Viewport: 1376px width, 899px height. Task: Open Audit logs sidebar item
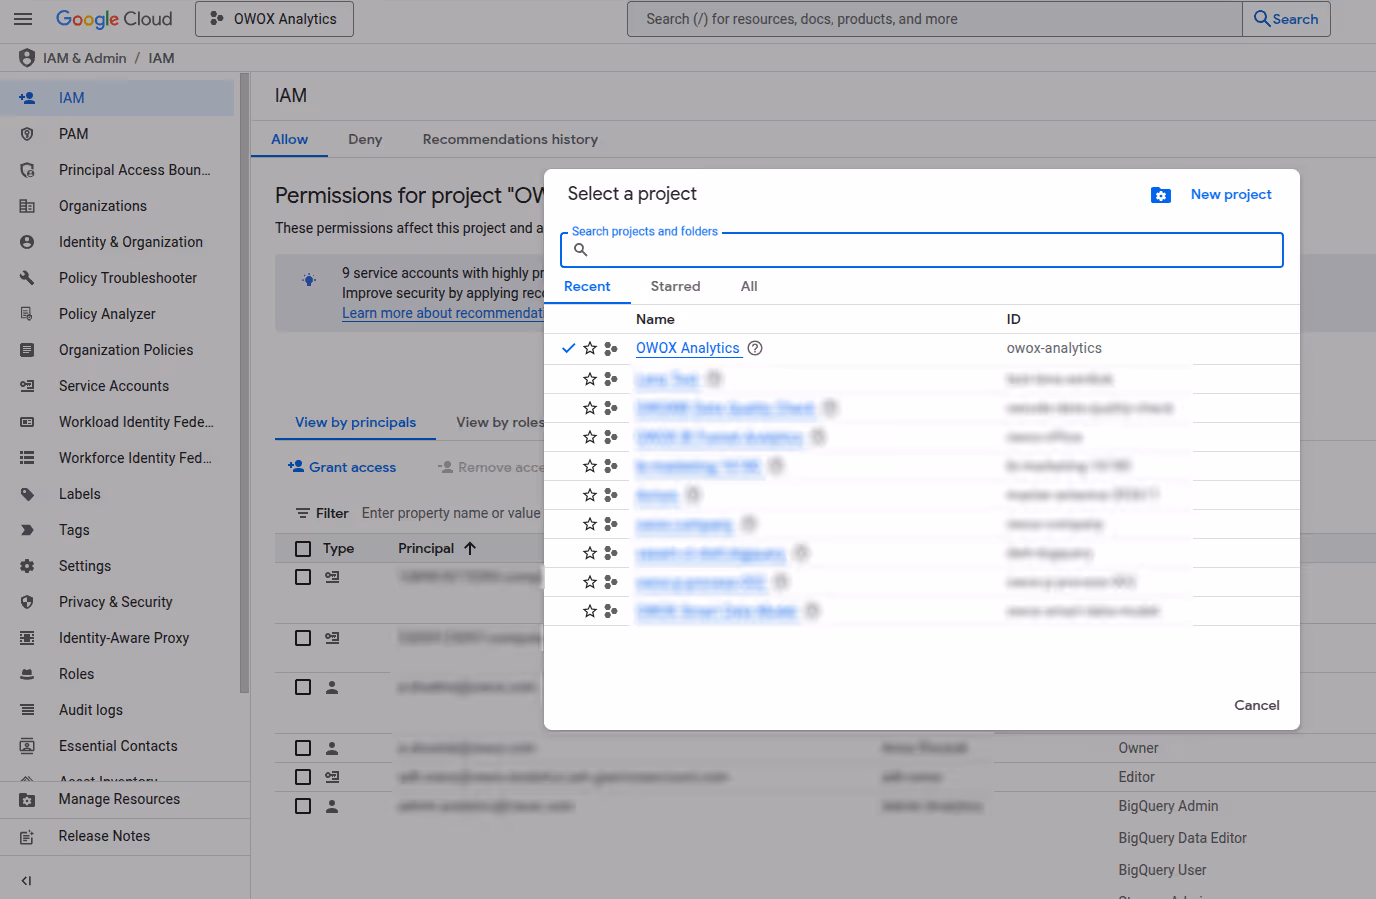coord(117,710)
